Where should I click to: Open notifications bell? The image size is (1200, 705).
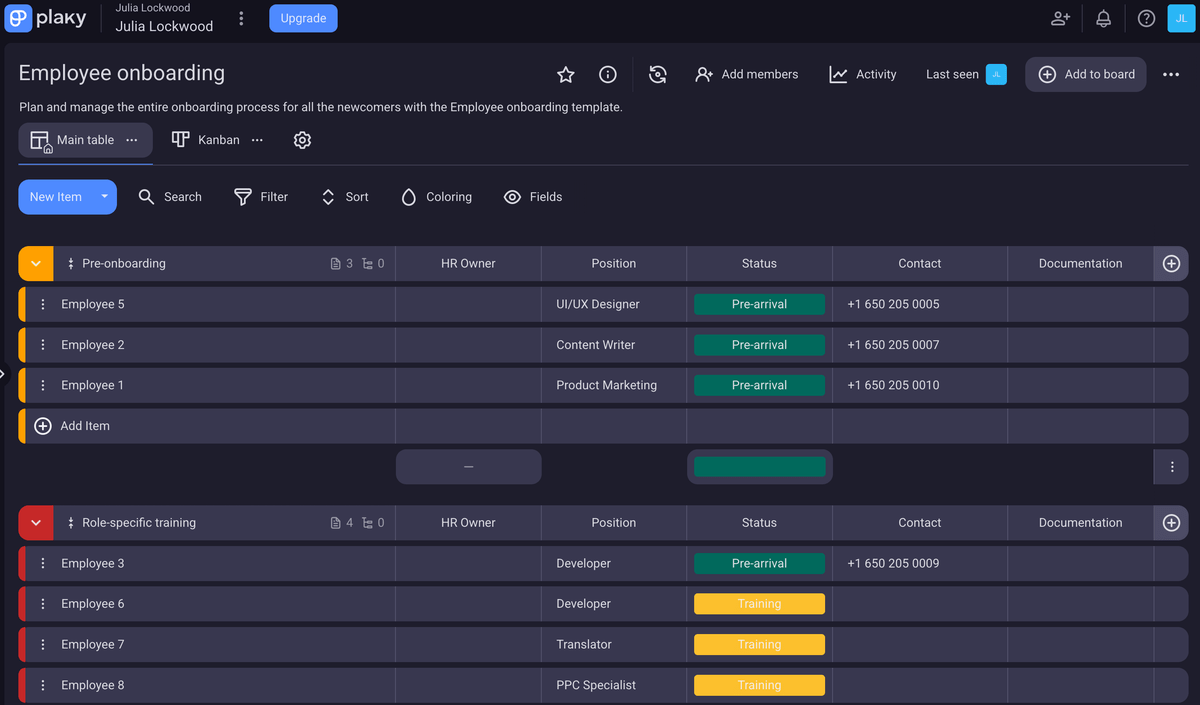pyautogui.click(x=1103, y=19)
